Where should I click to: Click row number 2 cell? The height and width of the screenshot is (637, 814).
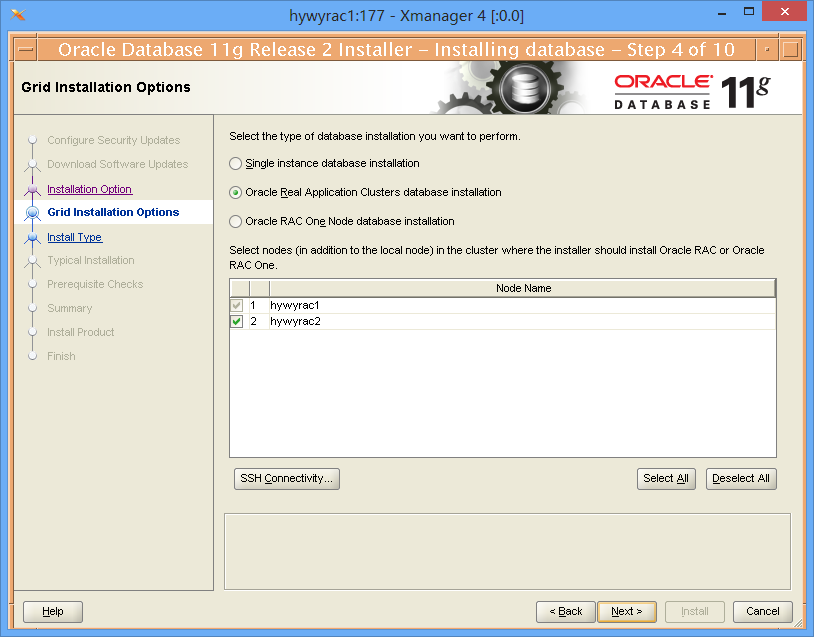click(259, 321)
